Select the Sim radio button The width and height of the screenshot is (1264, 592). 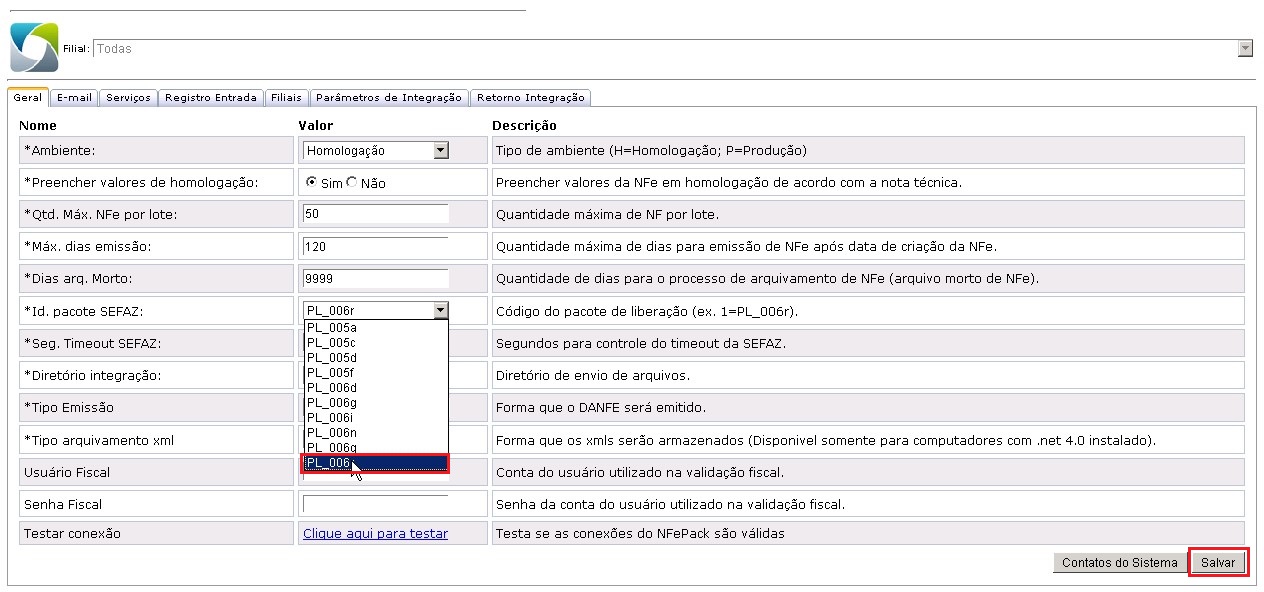pos(311,183)
